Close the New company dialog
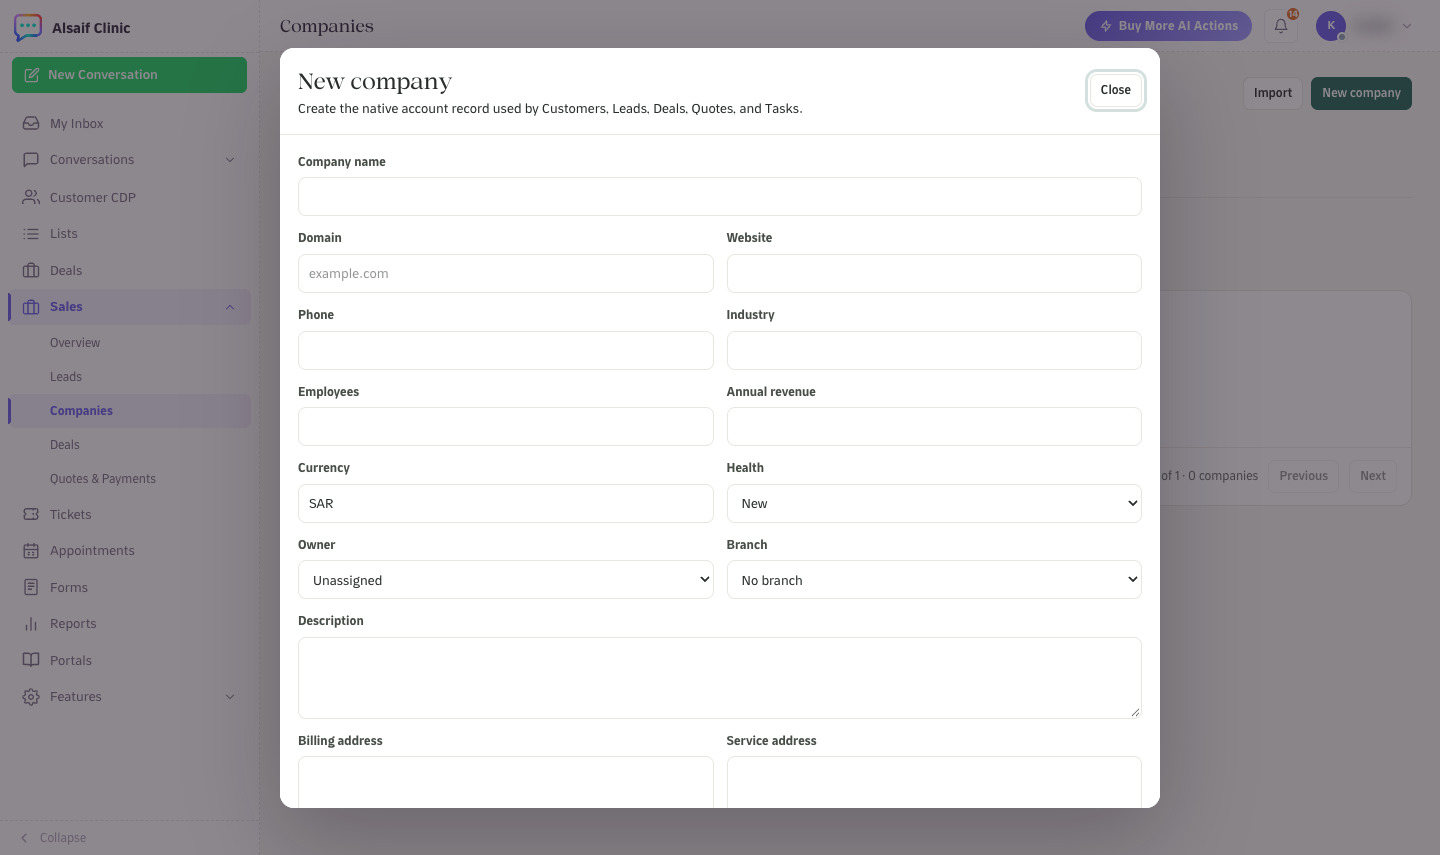 coord(1116,90)
